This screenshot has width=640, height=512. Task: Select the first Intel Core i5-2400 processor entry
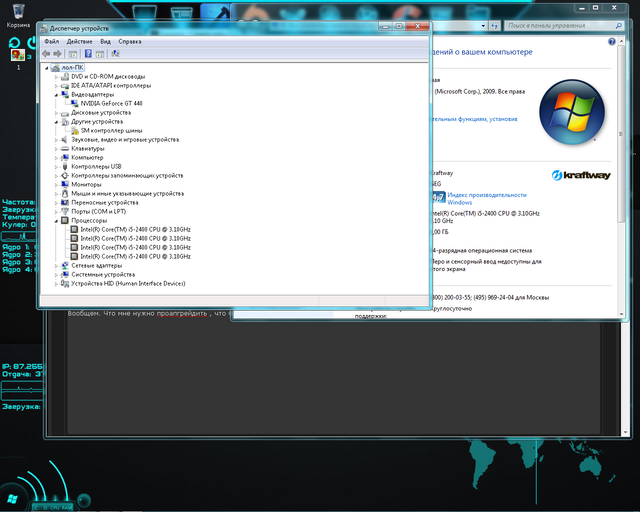[x=136, y=229]
